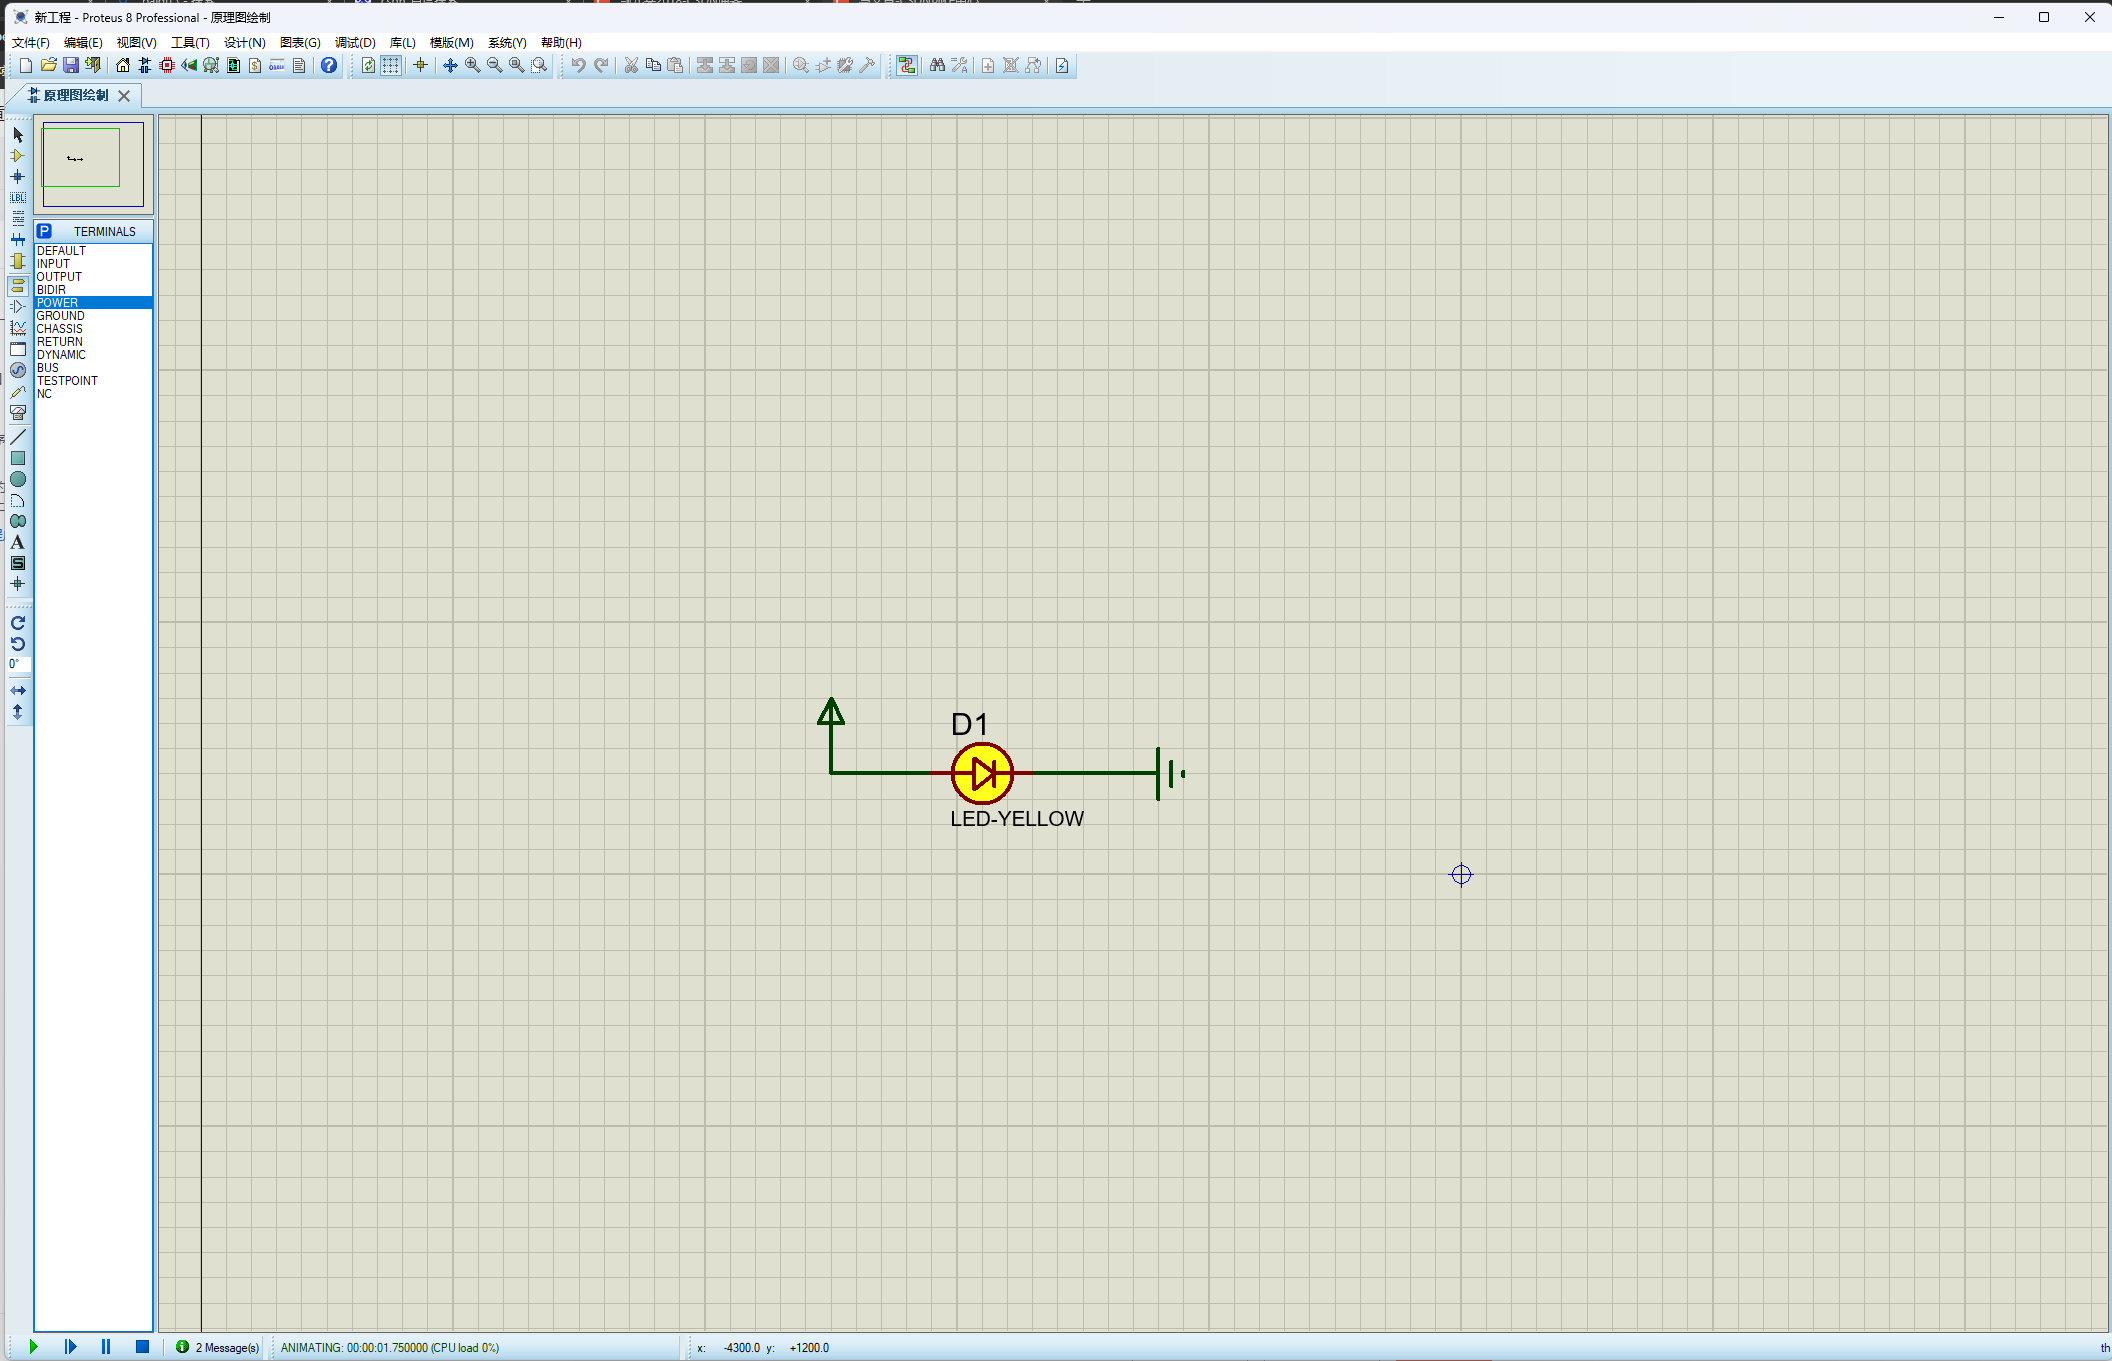The width and height of the screenshot is (2112, 1361).
Task: Open PCB Layout from the toolbar
Action: tap(167, 66)
